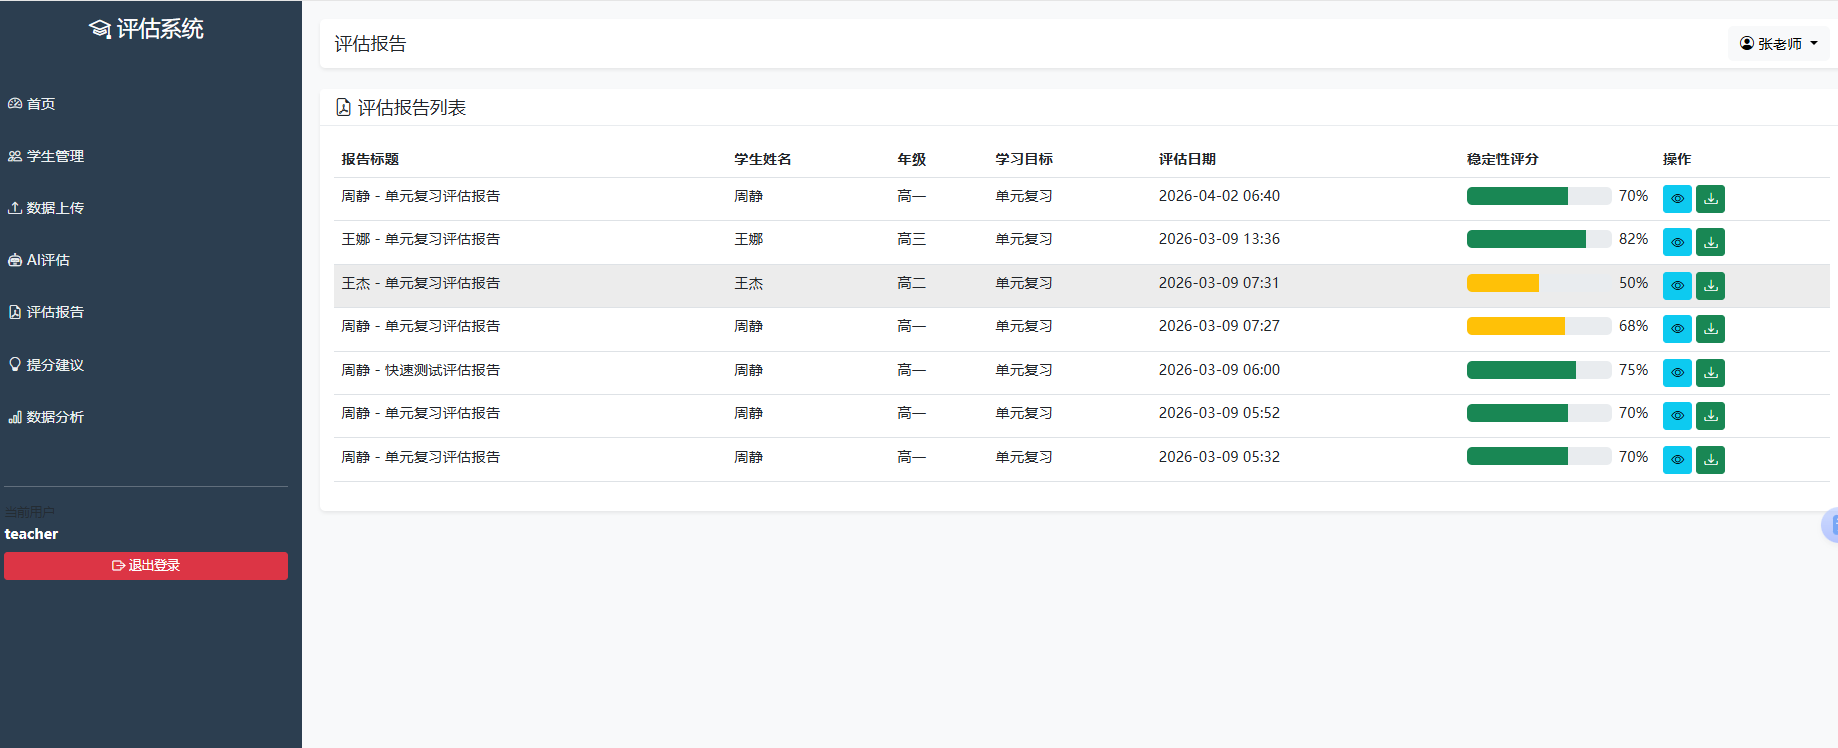The height and width of the screenshot is (748, 1838).
Task: Select title 周静 - 快速测试评估报告
Action: [421, 370]
